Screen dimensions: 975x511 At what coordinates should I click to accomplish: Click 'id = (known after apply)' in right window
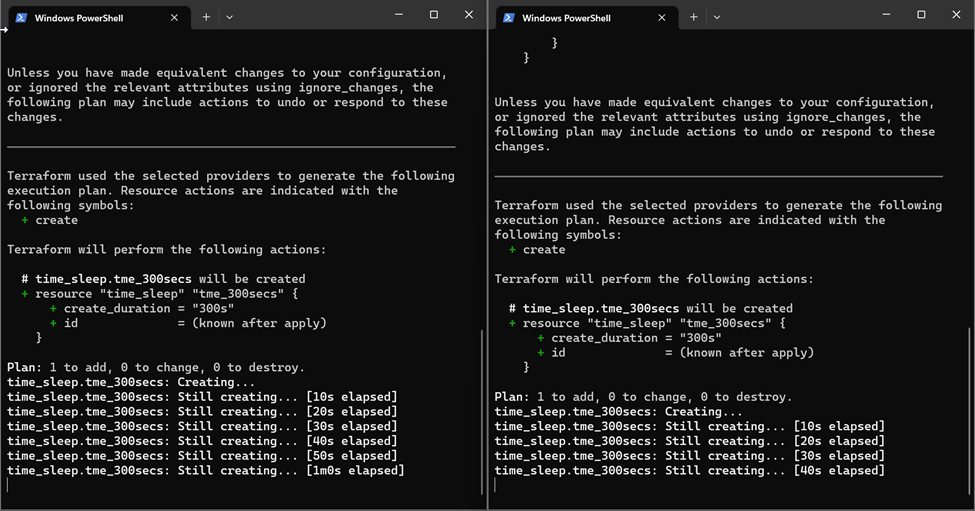pyautogui.click(x=675, y=352)
